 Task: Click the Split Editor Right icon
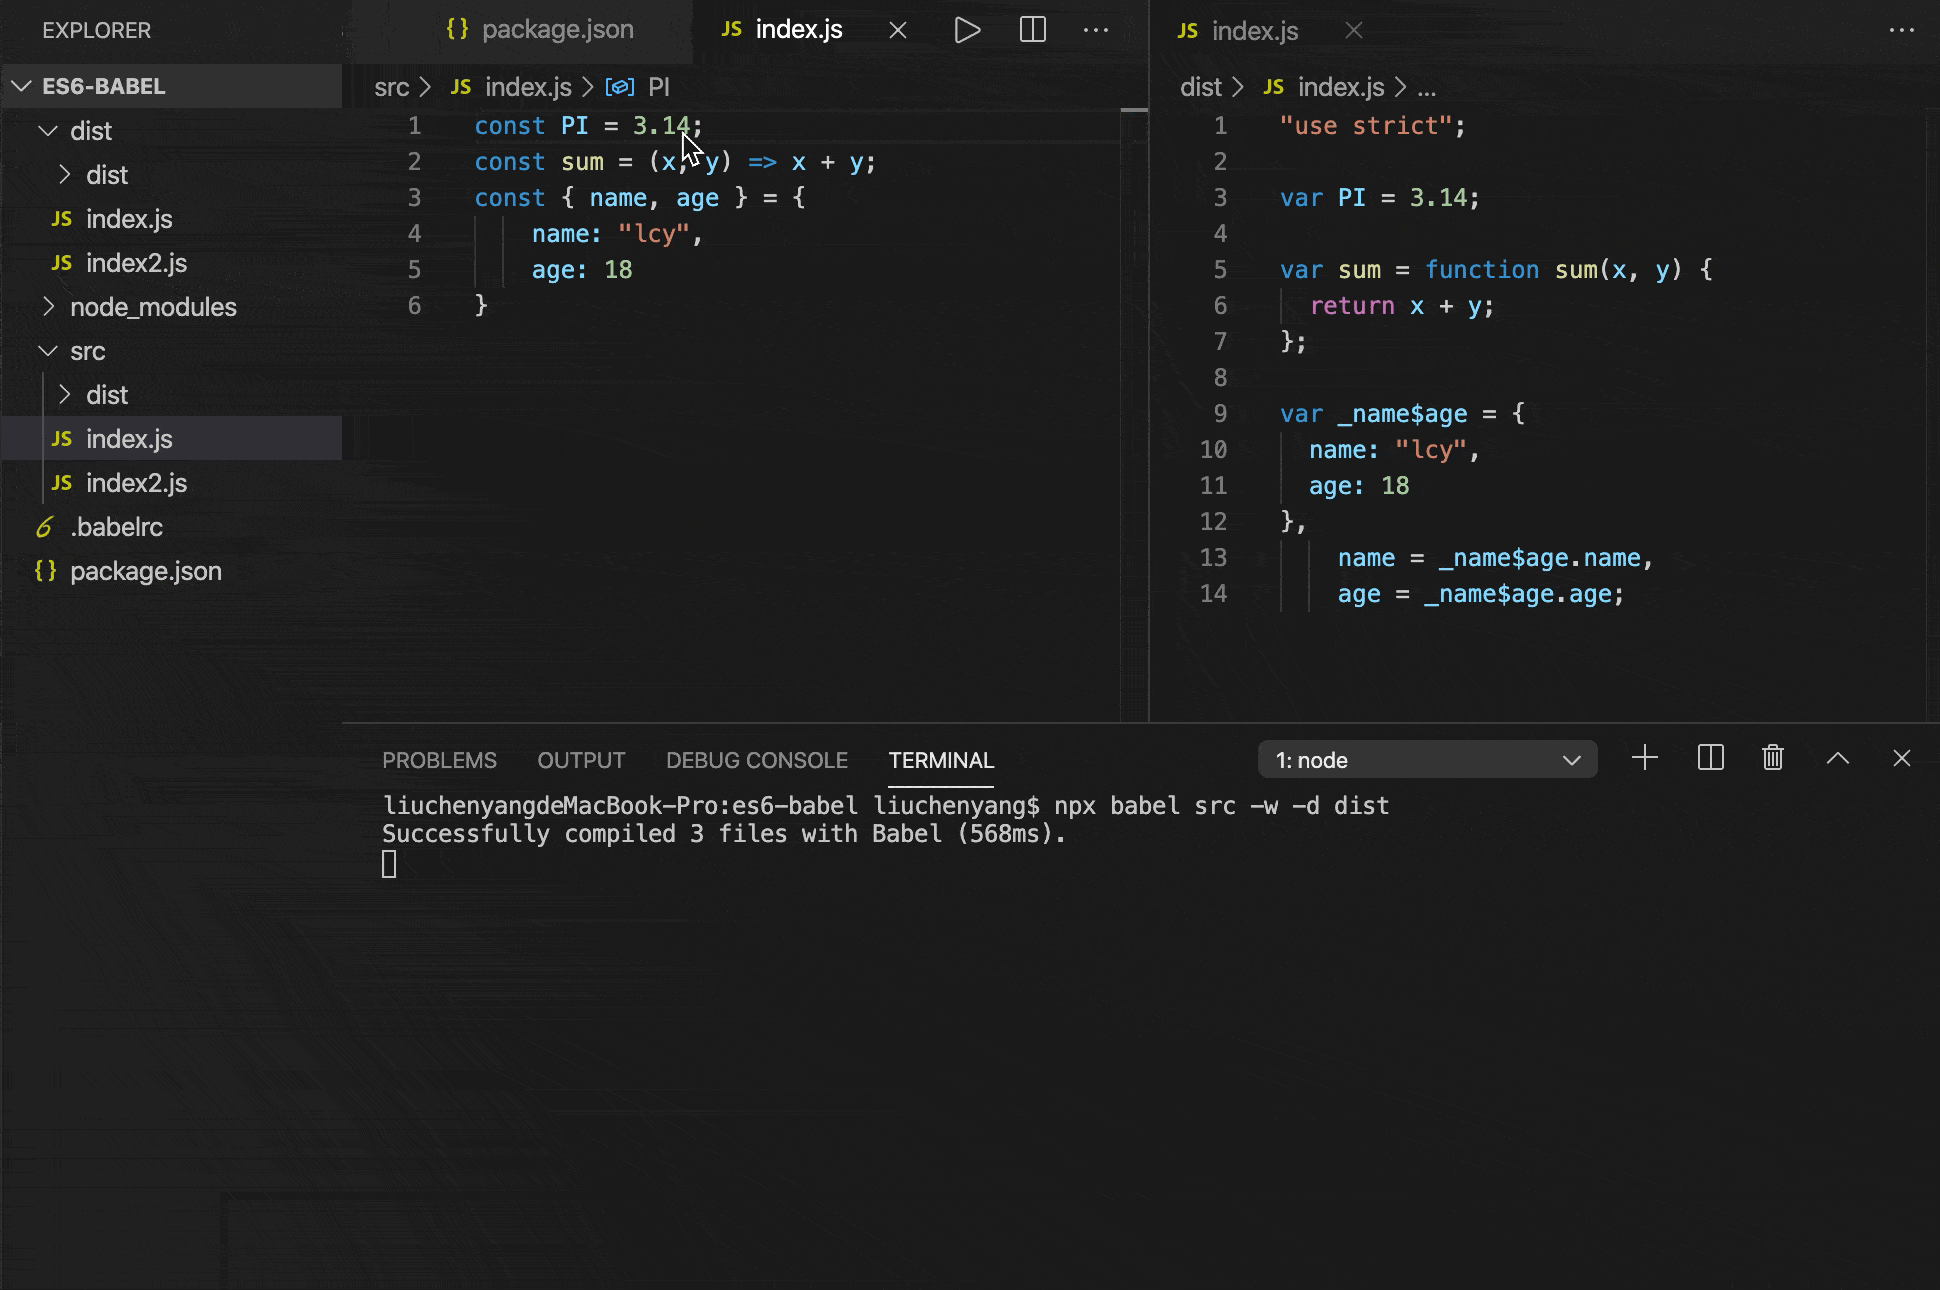pos(1032,30)
